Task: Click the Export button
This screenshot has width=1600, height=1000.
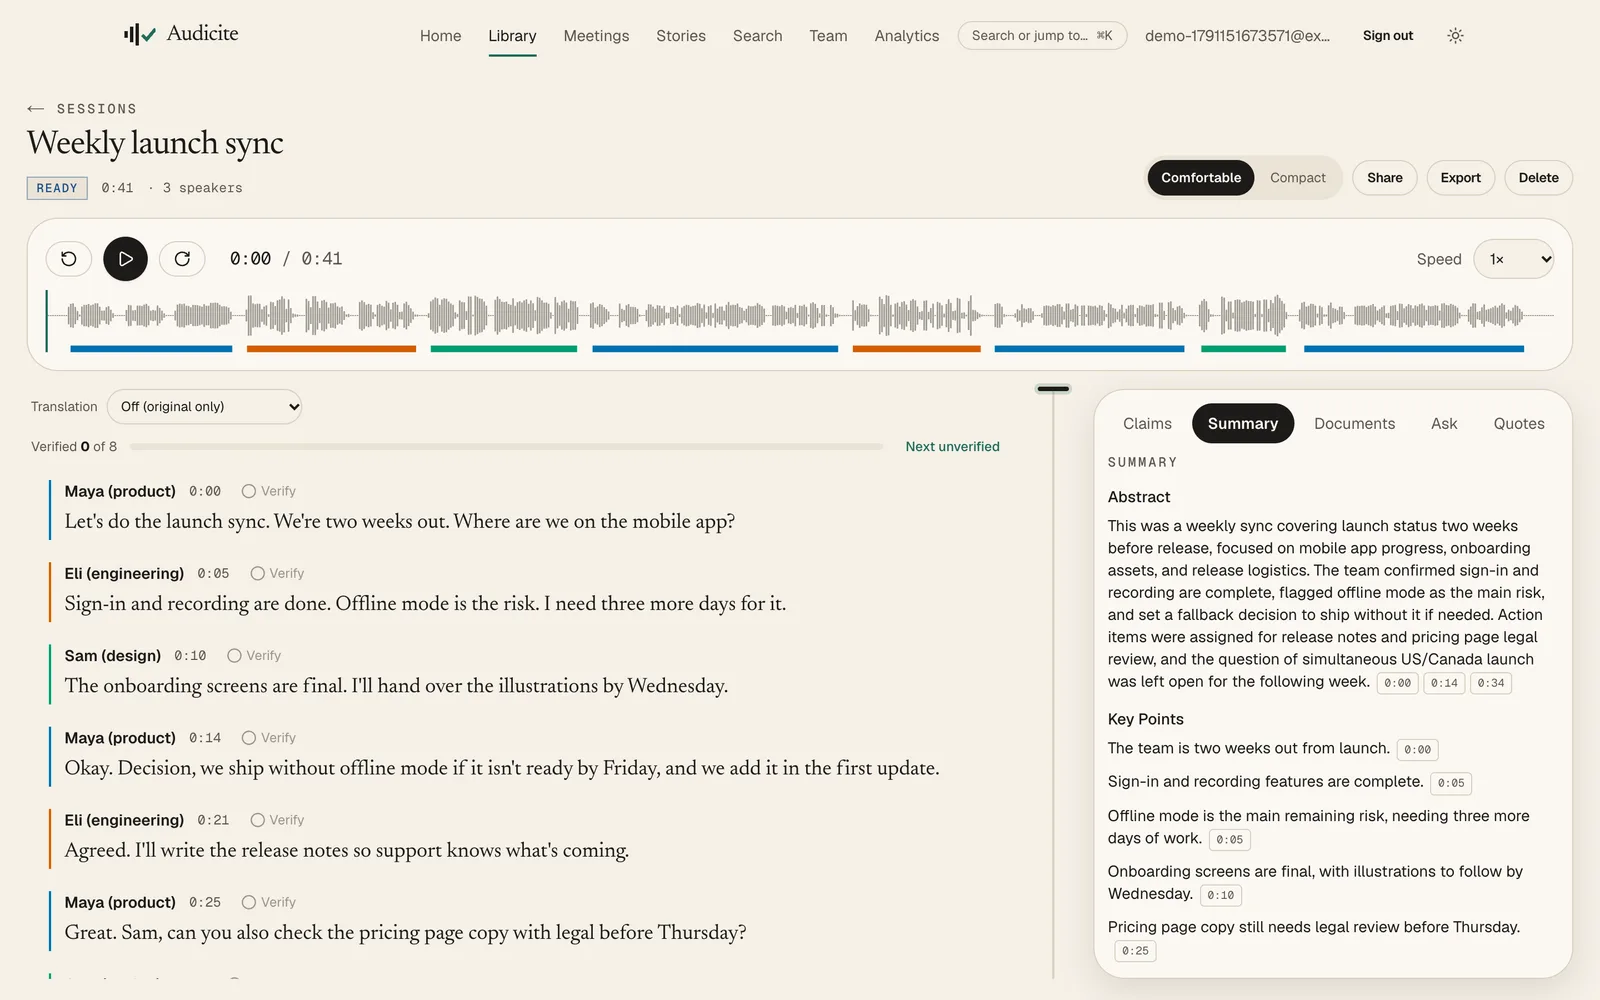Action: coord(1460,178)
